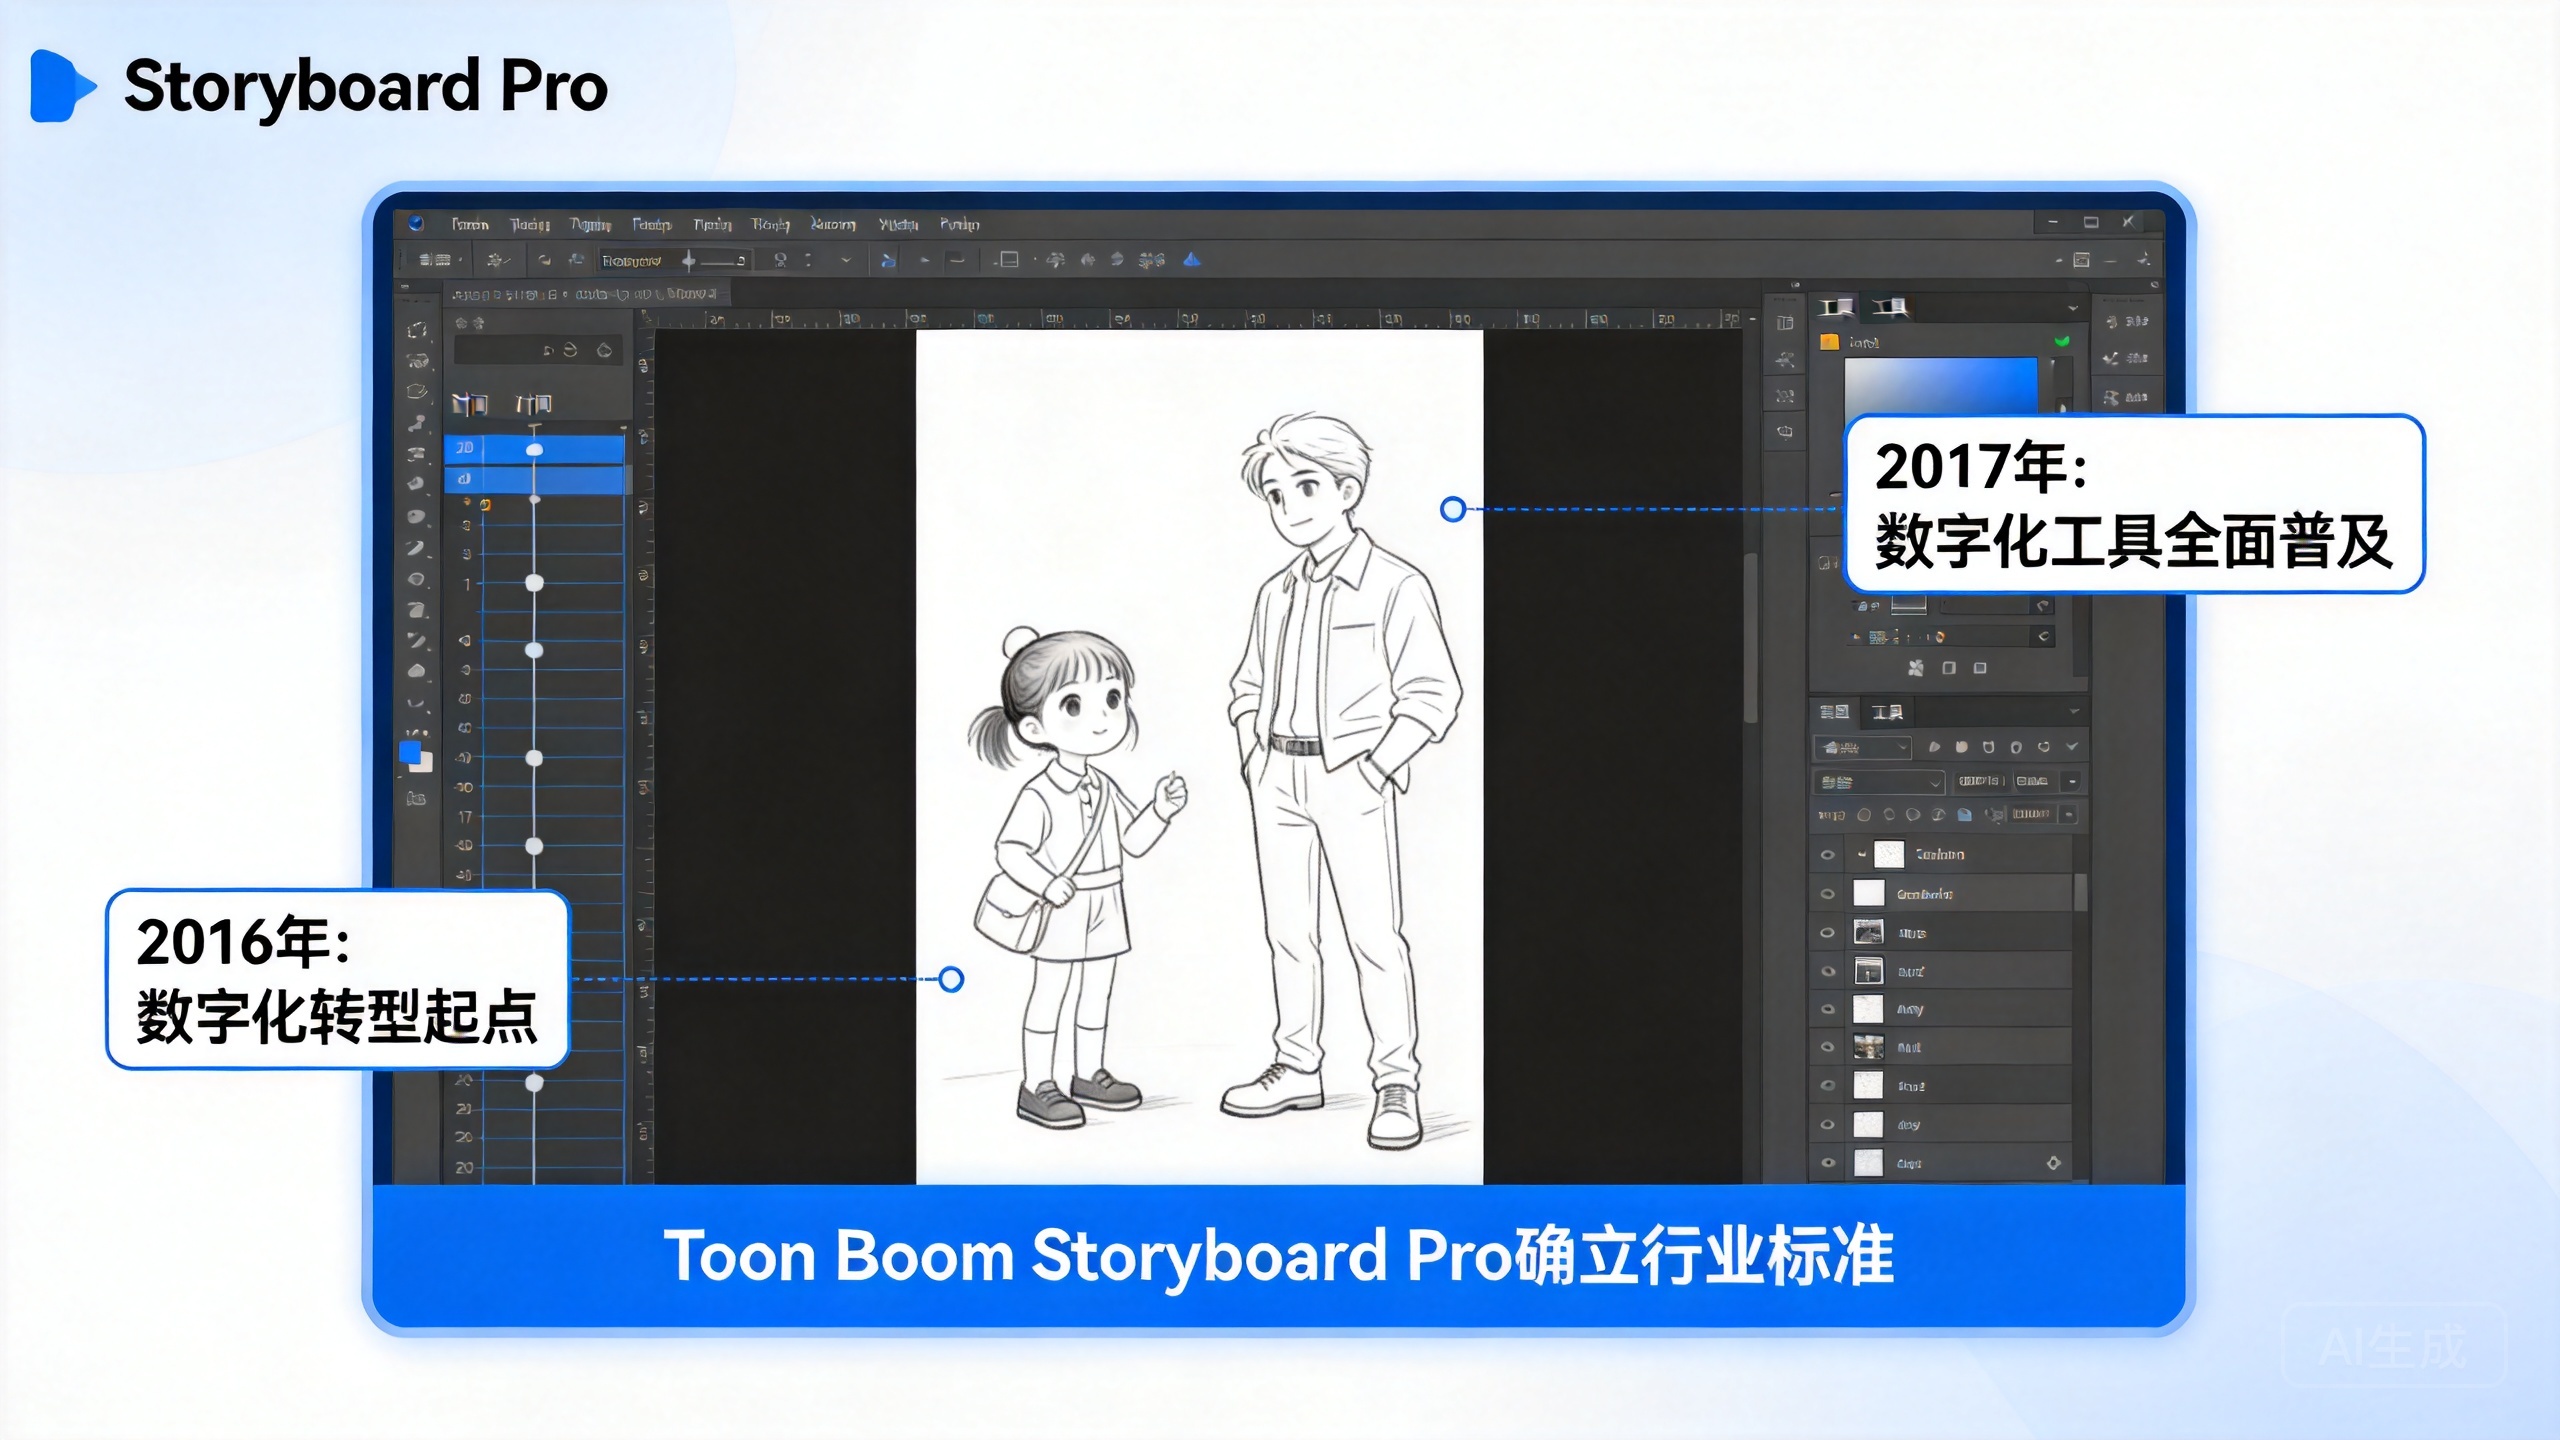Open the first menu beside the app logo
This screenshot has height=1440, width=2560.
click(470, 224)
